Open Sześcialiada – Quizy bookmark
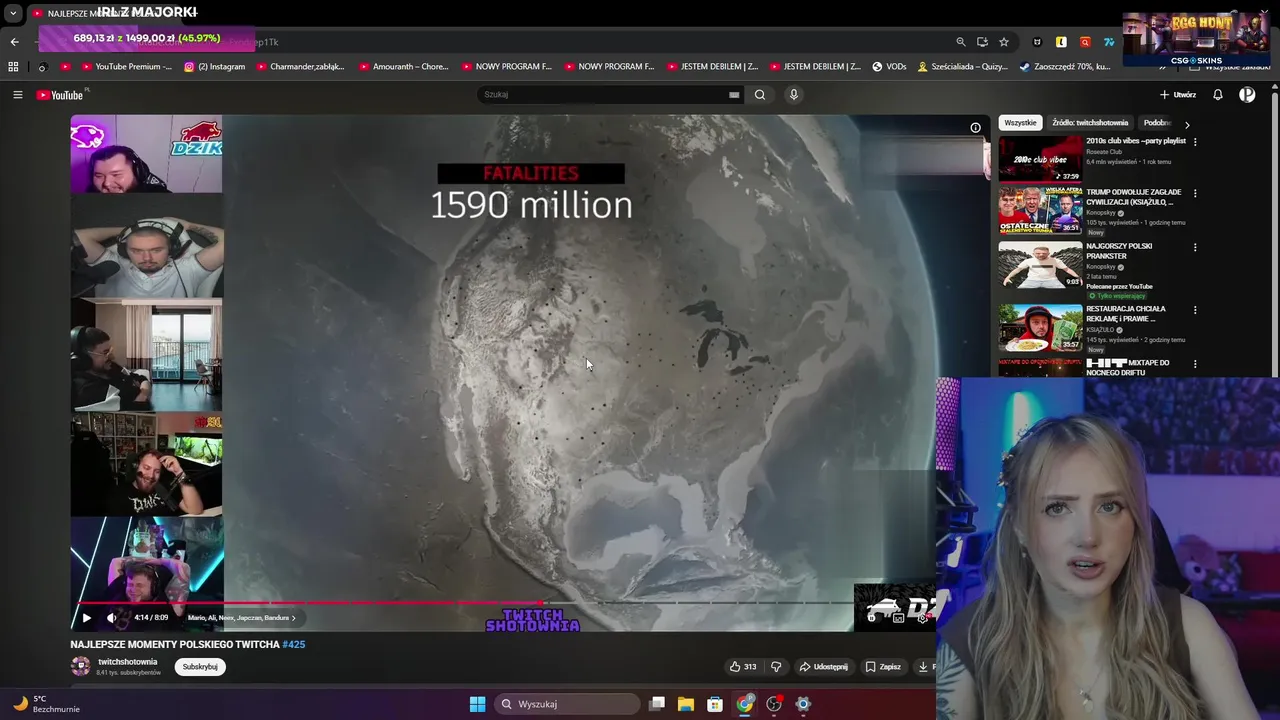This screenshot has width=1280, height=720. 961,67
